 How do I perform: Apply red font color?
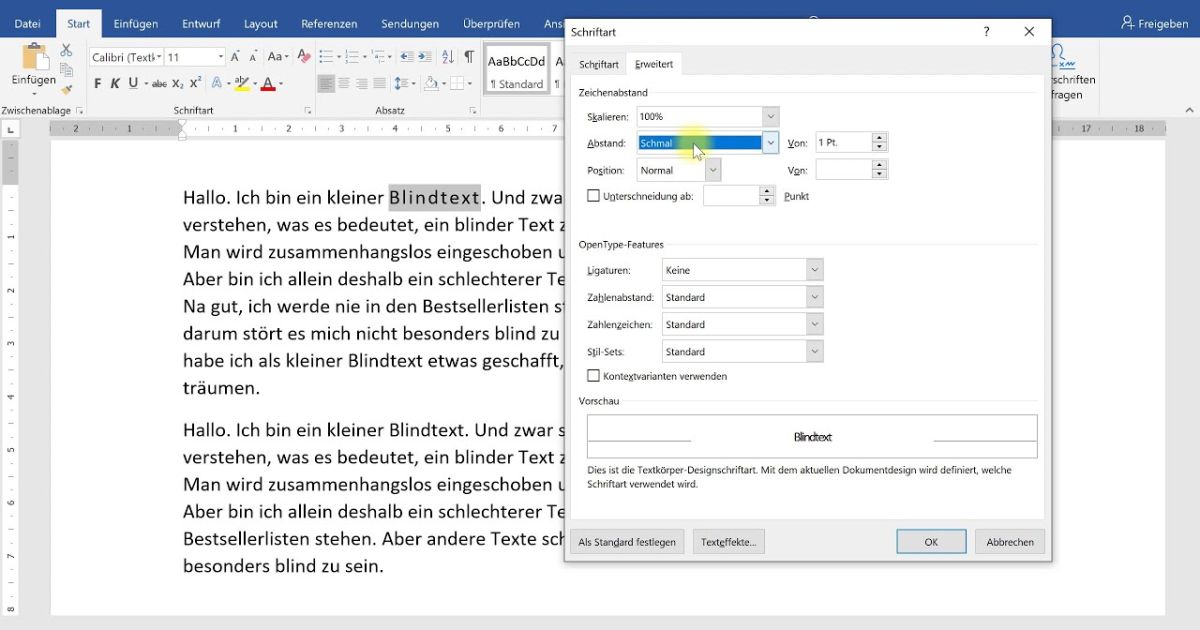(x=268, y=84)
